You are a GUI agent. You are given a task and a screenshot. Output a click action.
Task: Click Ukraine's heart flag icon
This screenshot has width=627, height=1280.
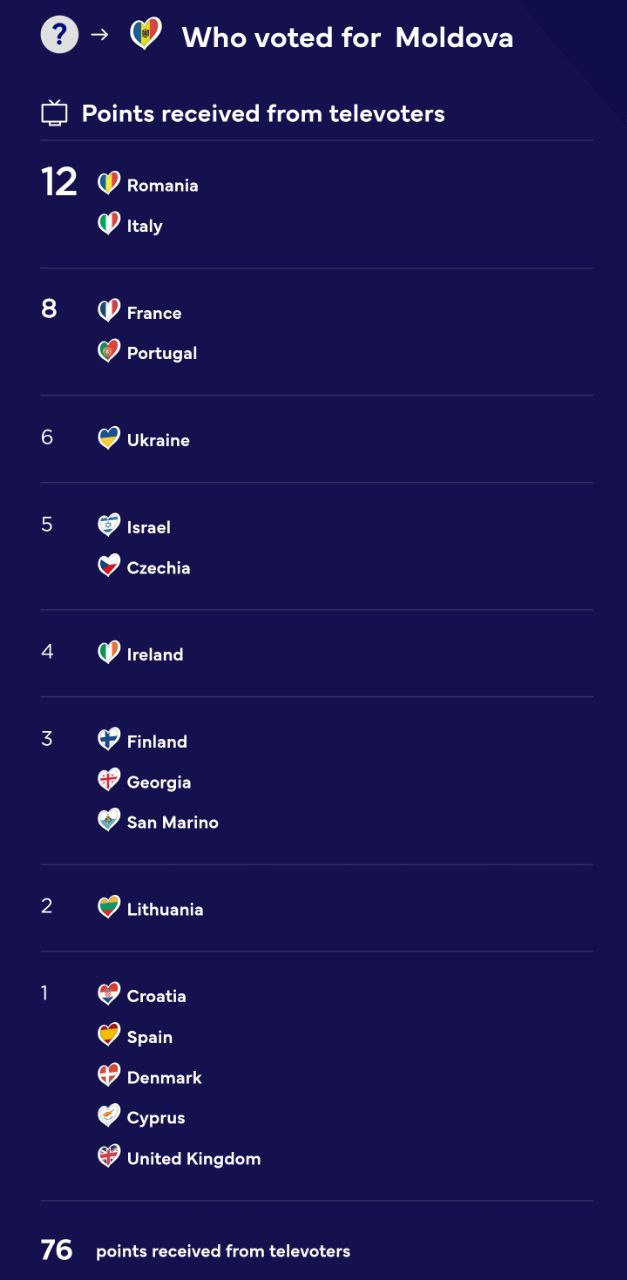(x=109, y=438)
